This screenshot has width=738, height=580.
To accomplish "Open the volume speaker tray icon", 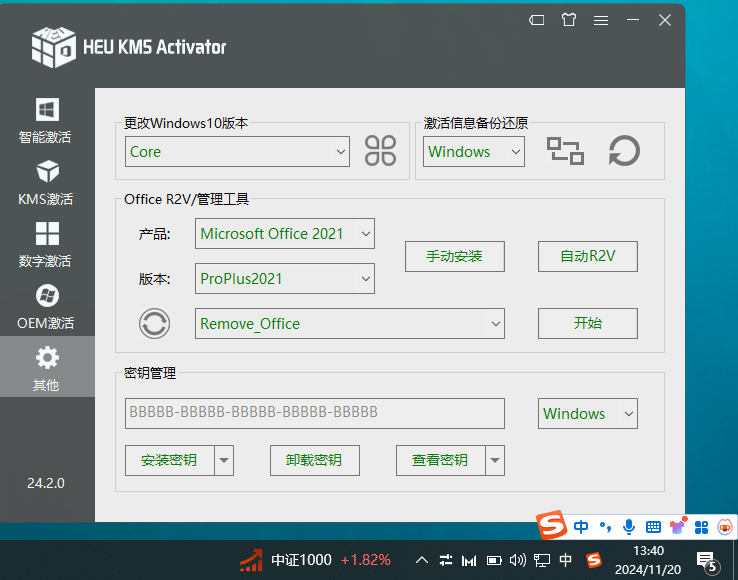I will [x=518, y=560].
